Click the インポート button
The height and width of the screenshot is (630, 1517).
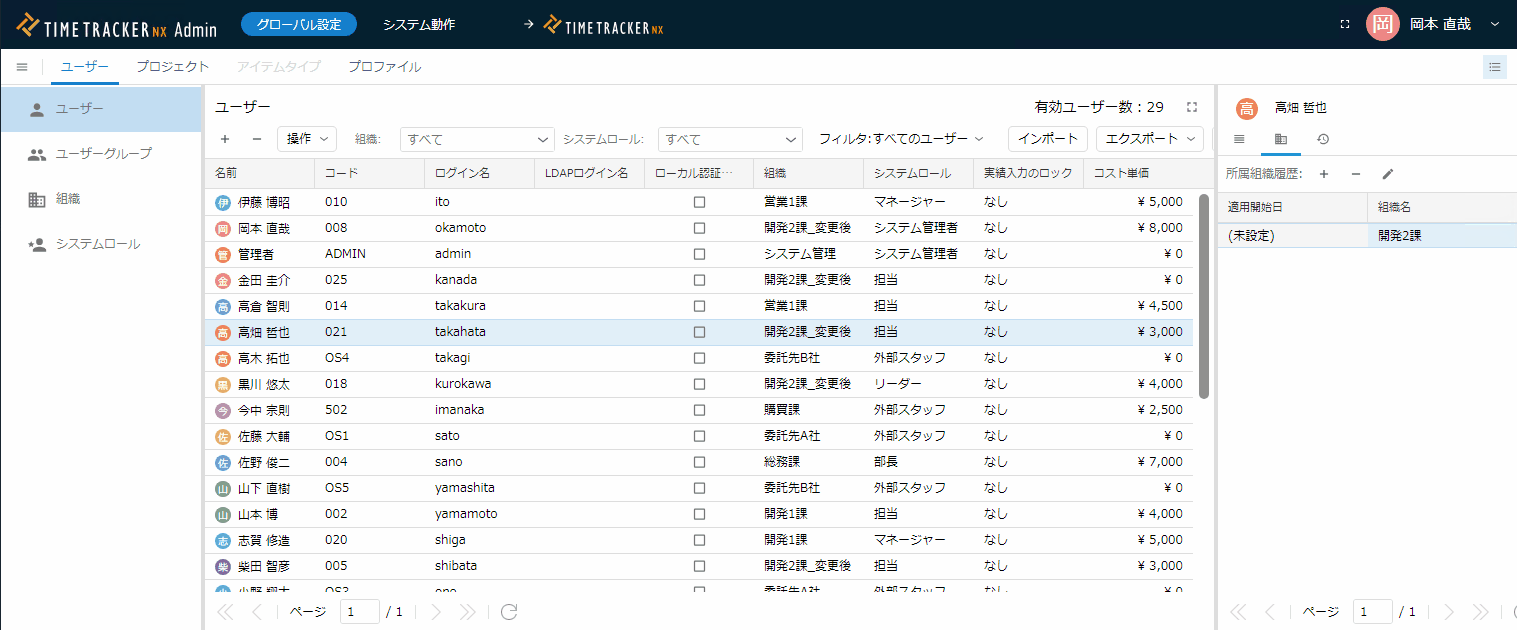pos(1047,139)
